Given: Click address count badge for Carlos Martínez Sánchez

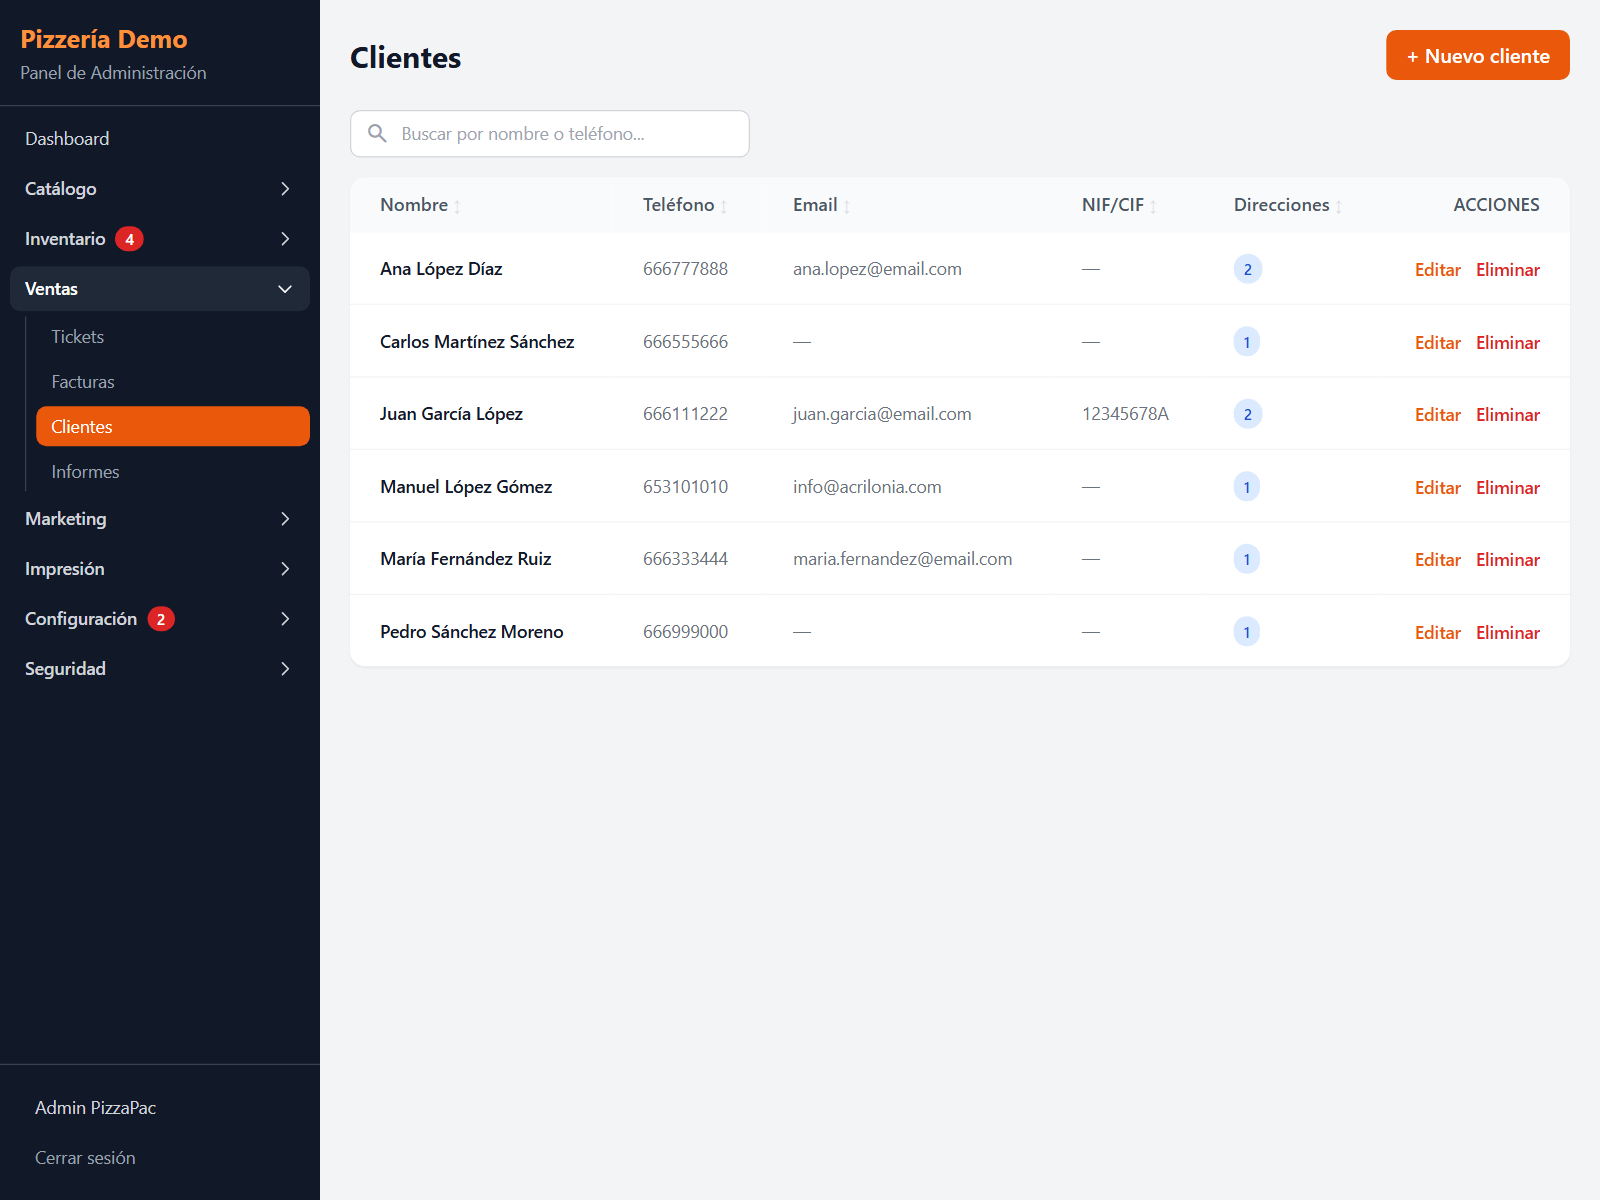Looking at the screenshot, I should [1247, 342].
